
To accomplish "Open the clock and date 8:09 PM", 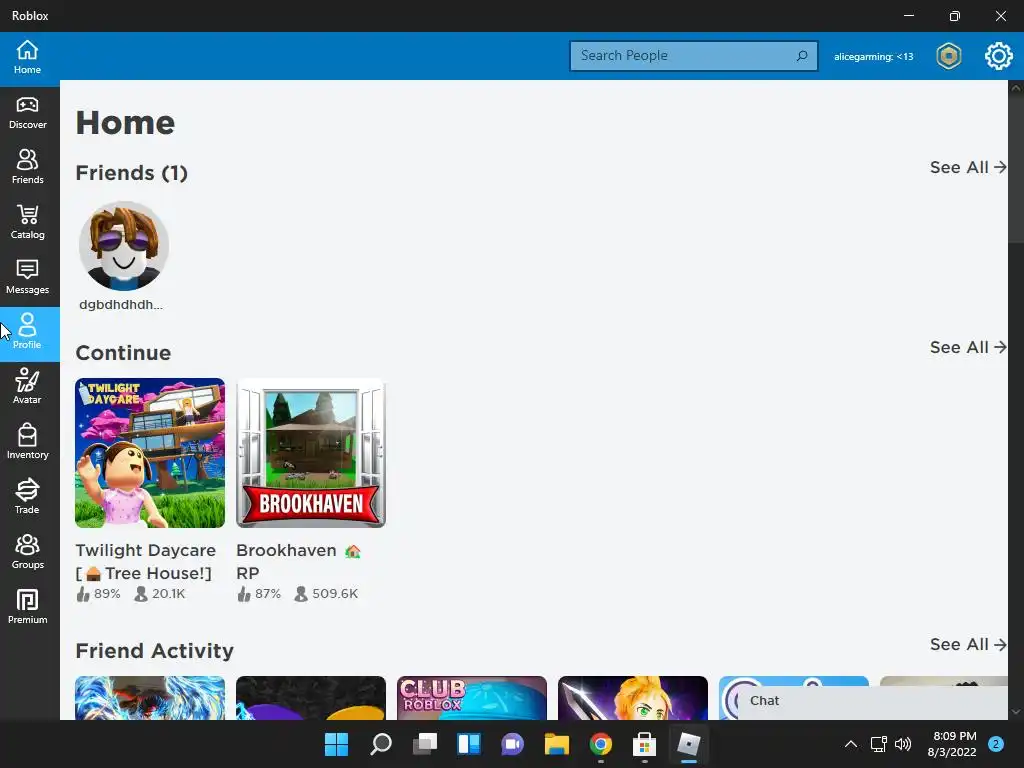I will [x=952, y=744].
